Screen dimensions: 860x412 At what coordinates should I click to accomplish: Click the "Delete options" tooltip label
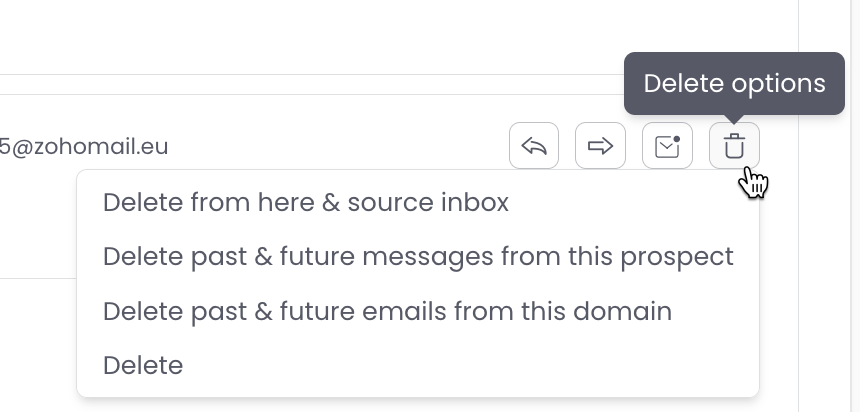pyautogui.click(x=734, y=83)
